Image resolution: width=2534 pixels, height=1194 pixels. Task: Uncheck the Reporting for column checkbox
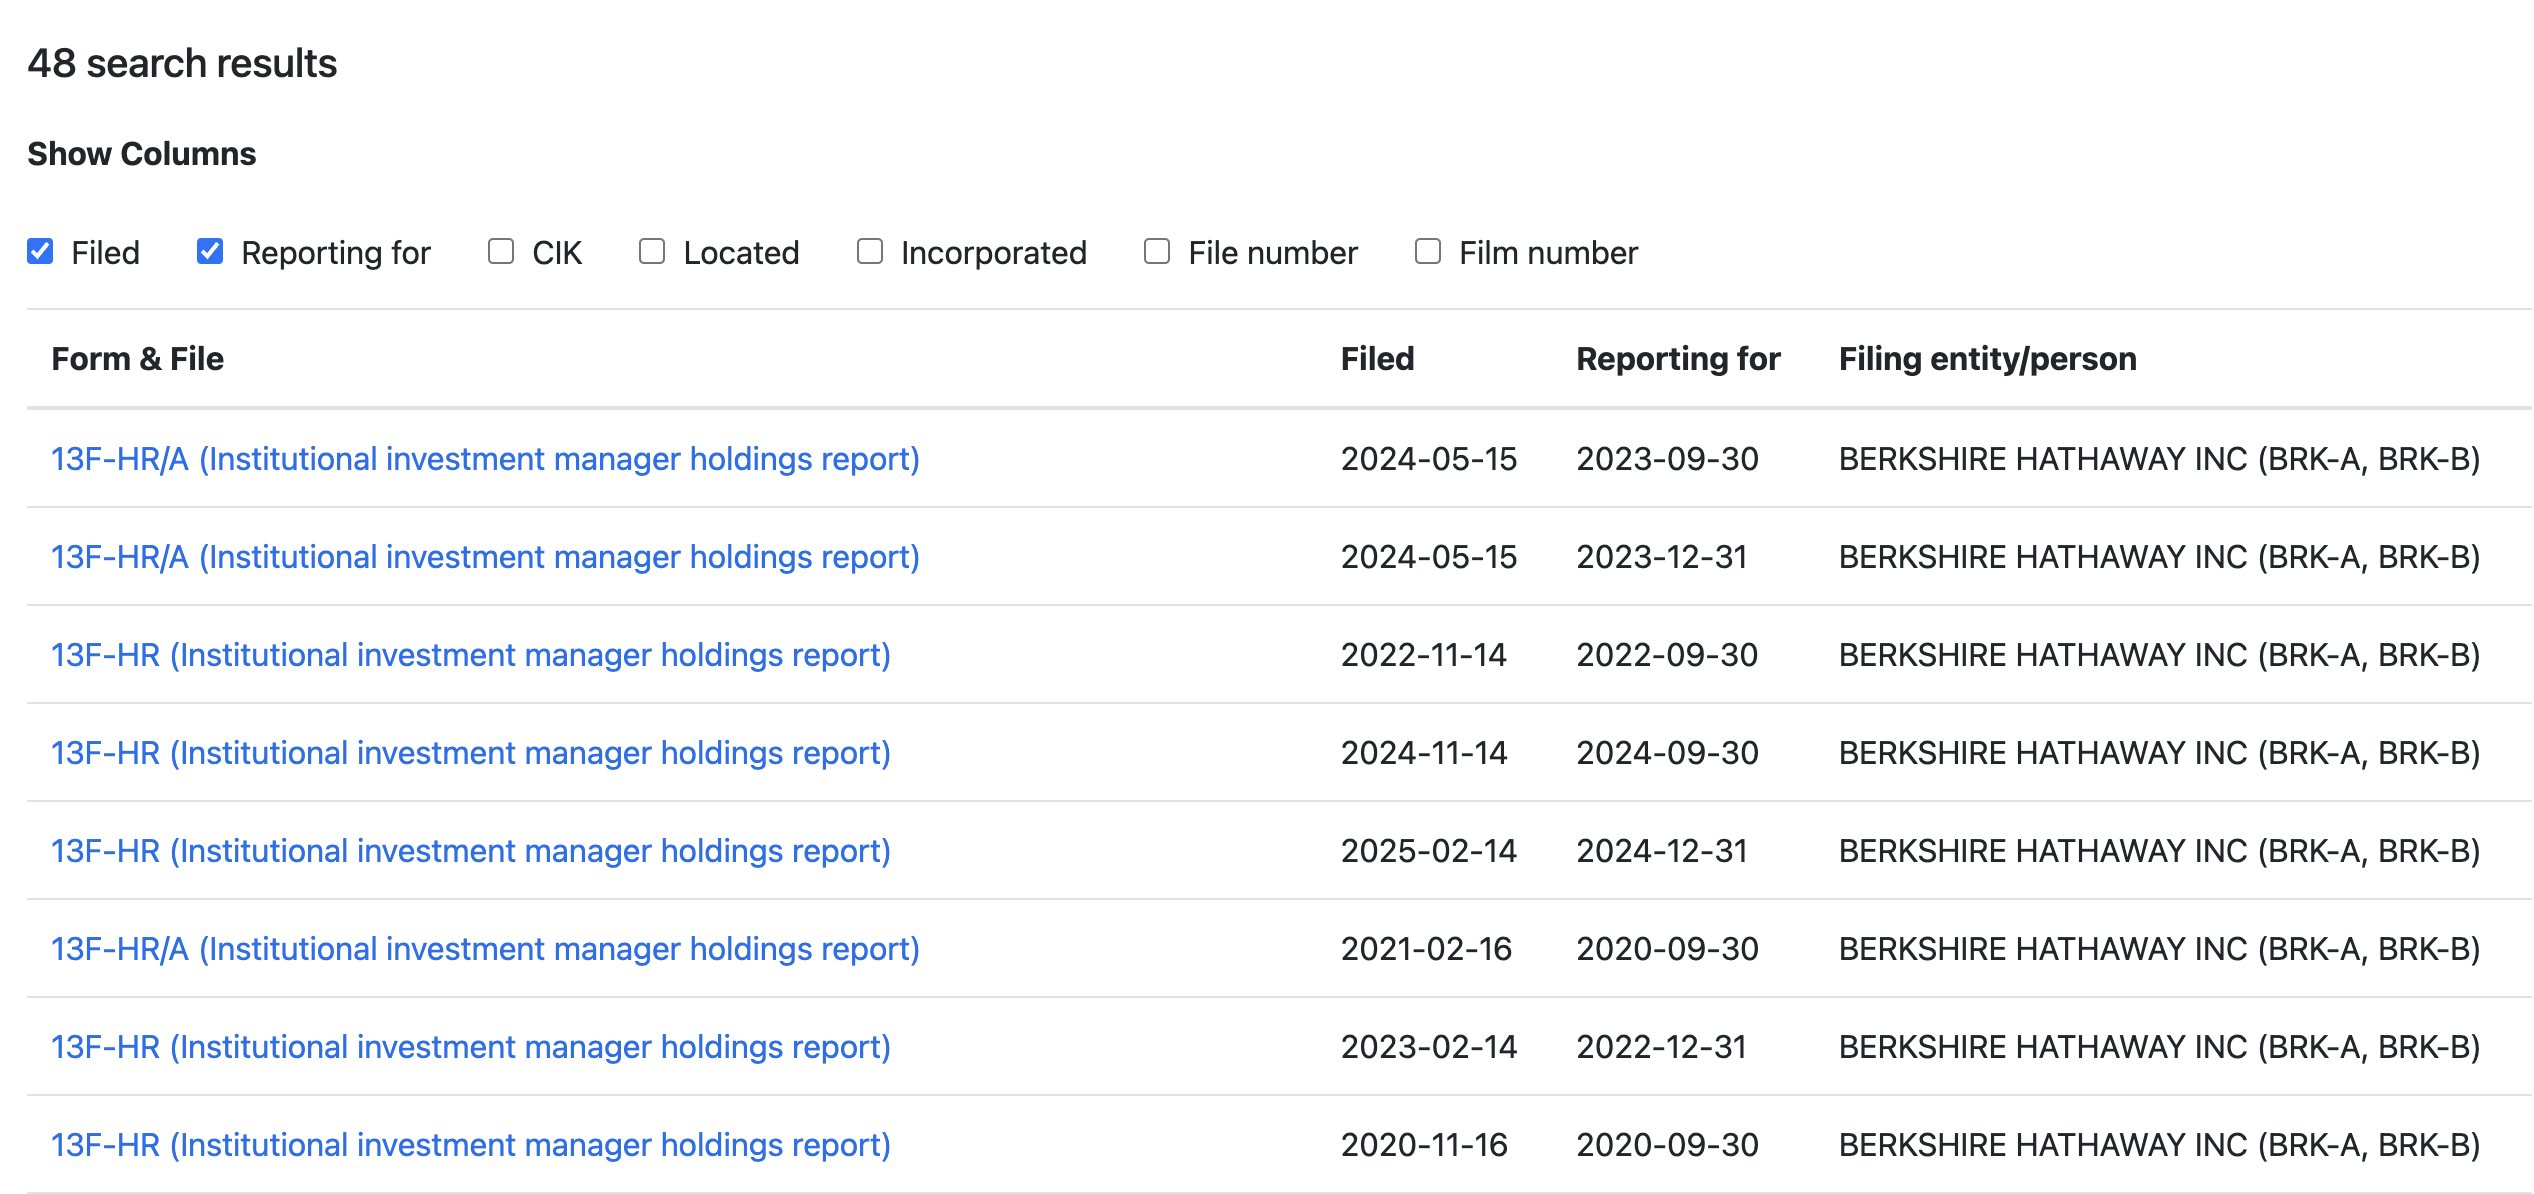[210, 251]
